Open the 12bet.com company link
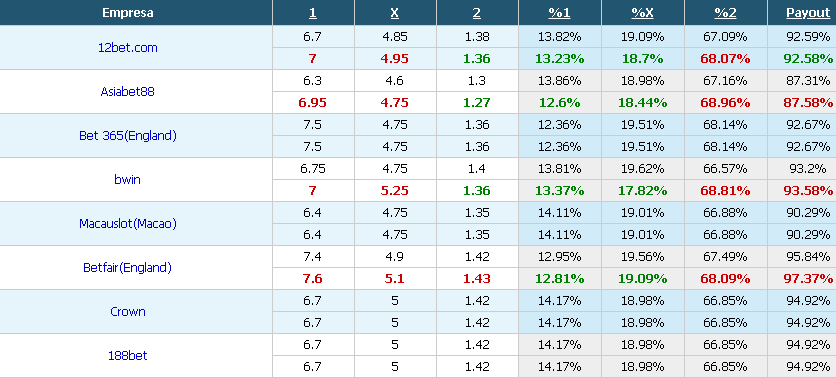This screenshot has height=378, width=836. pos(127,47)
